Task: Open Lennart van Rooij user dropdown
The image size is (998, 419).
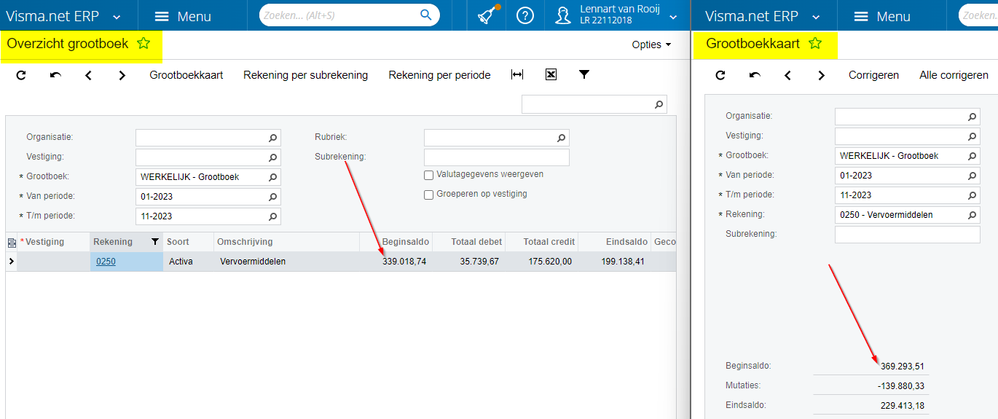Action: point(673,16)
